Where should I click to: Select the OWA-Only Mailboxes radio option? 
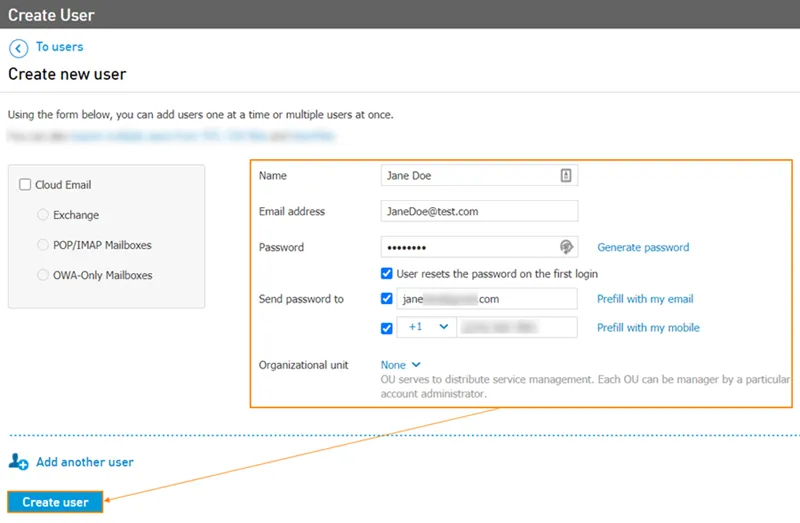[x=43, y=275]
